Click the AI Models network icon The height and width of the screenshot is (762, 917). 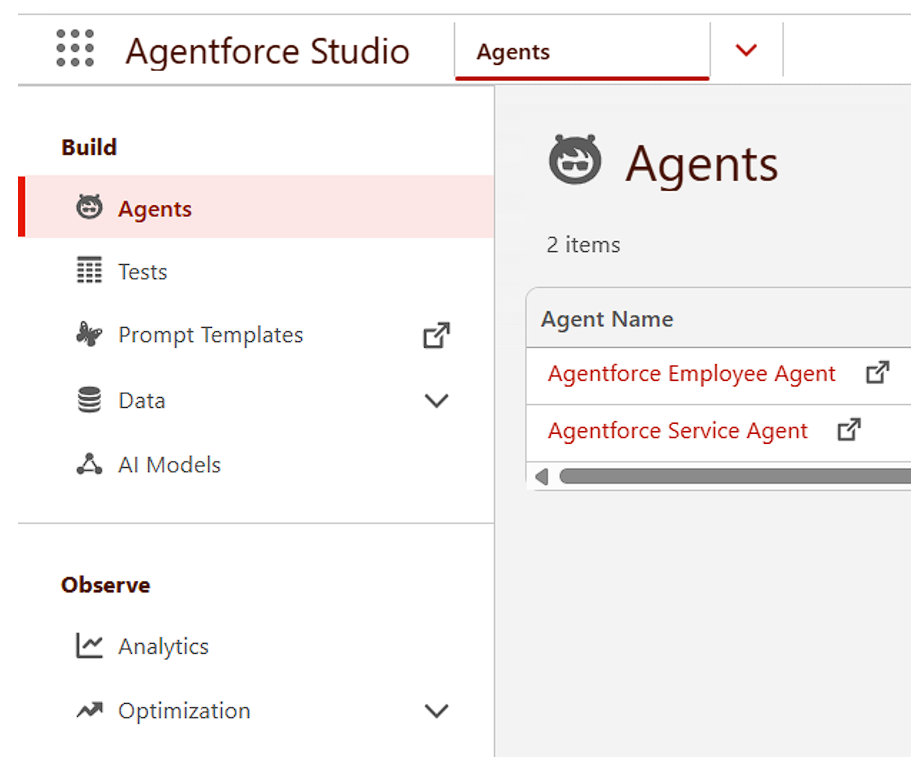(x=89, y=464)
